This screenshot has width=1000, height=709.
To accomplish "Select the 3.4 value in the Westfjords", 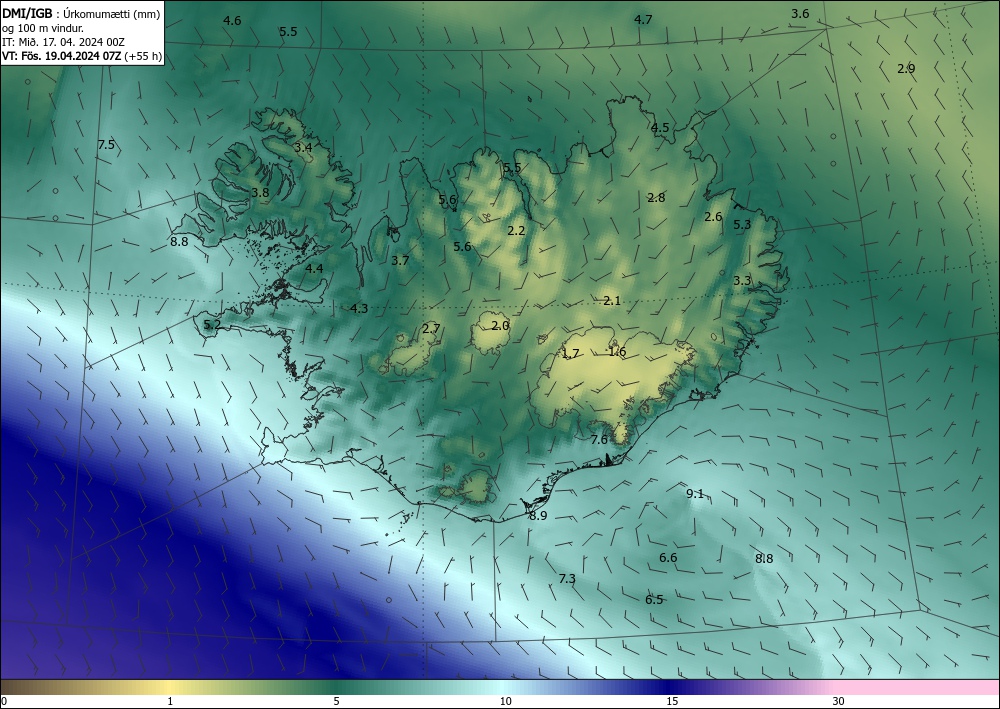I will tap(303, 147).
